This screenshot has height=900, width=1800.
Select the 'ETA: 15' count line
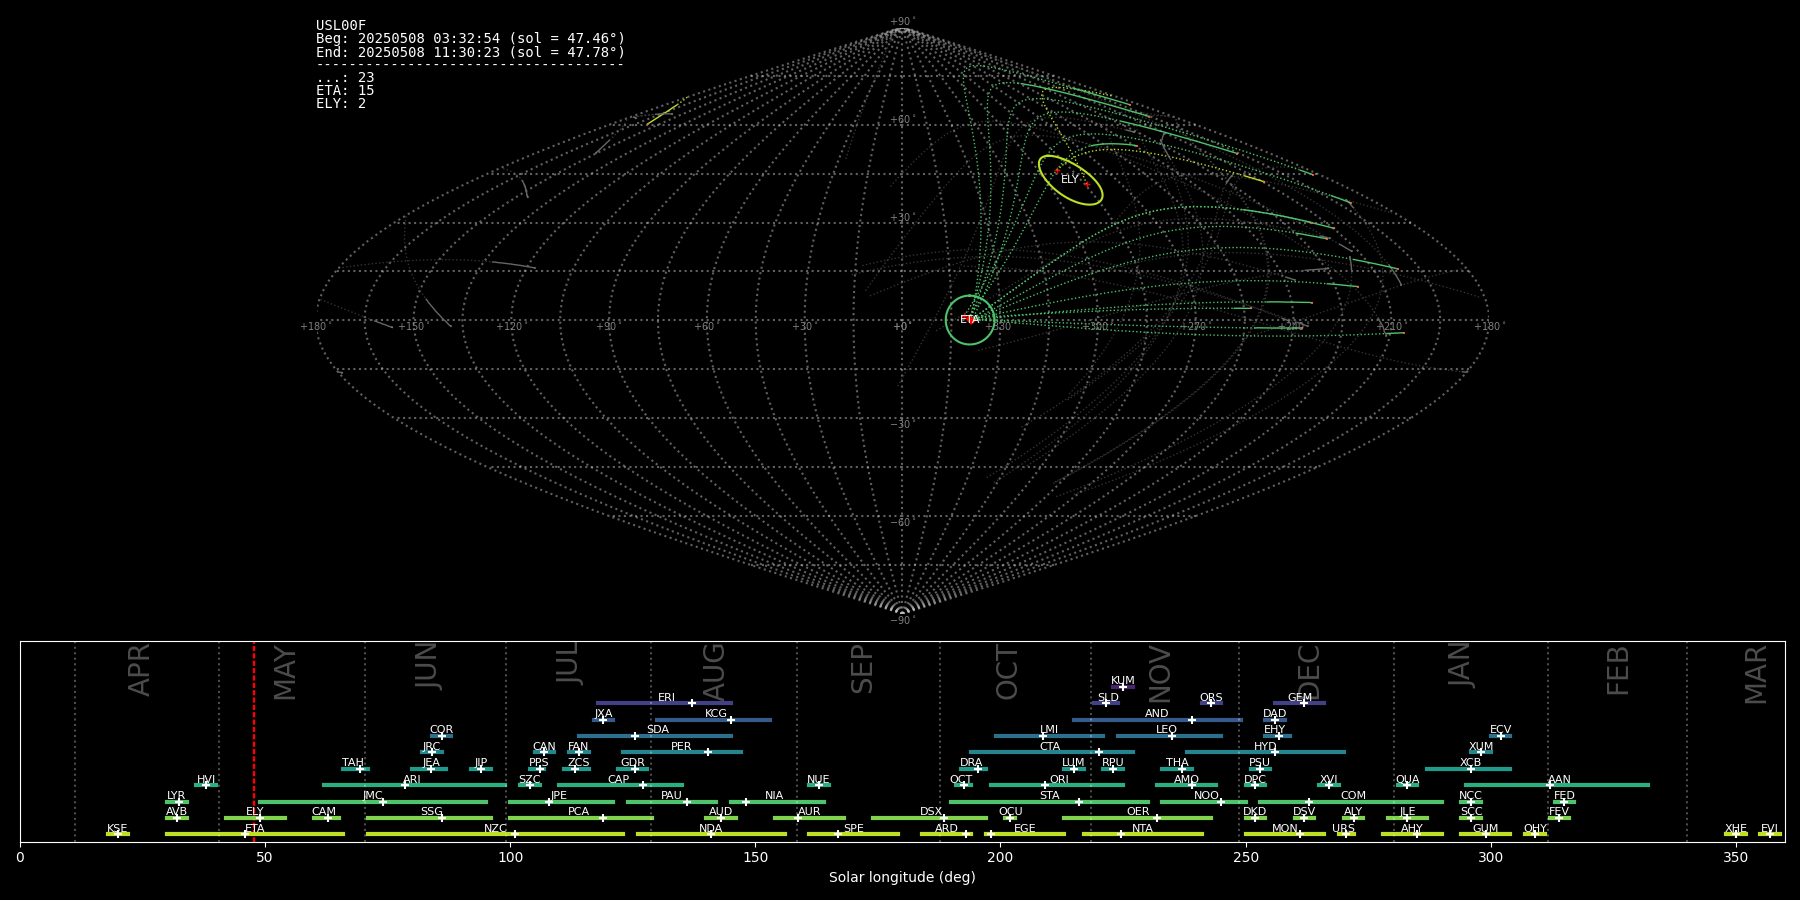pos(345,91)
